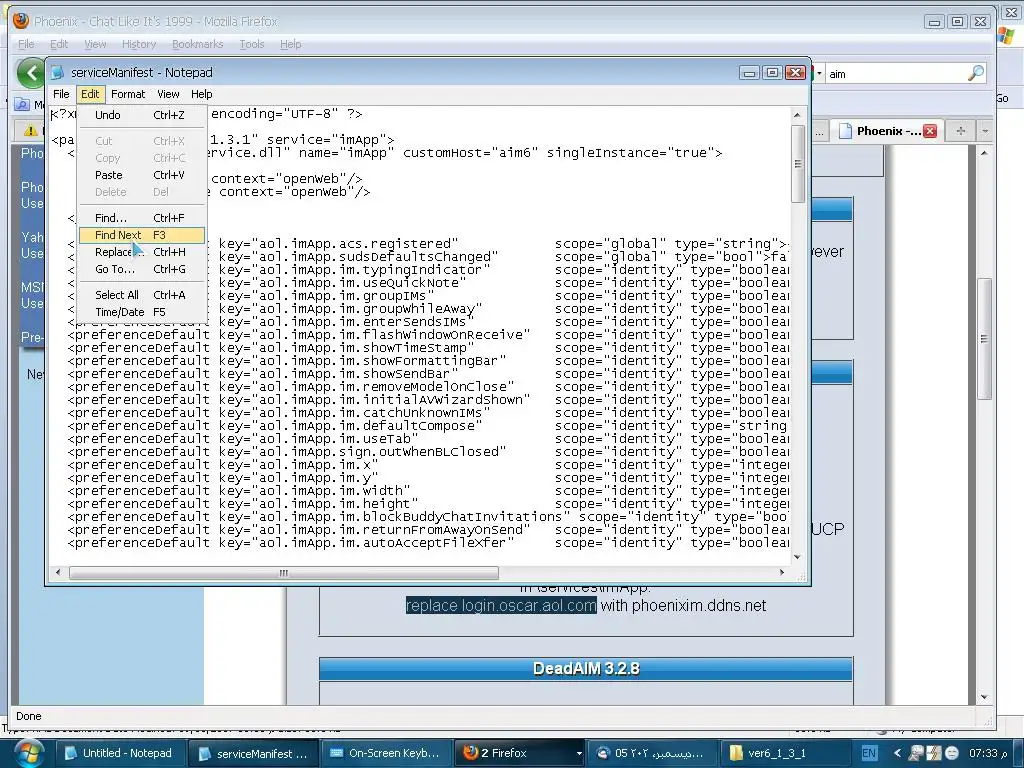Image resolution: width=1024 pixels, height=768 pixels.
Task: Open Firefox Tools menu
Action: tap(251, 44)
